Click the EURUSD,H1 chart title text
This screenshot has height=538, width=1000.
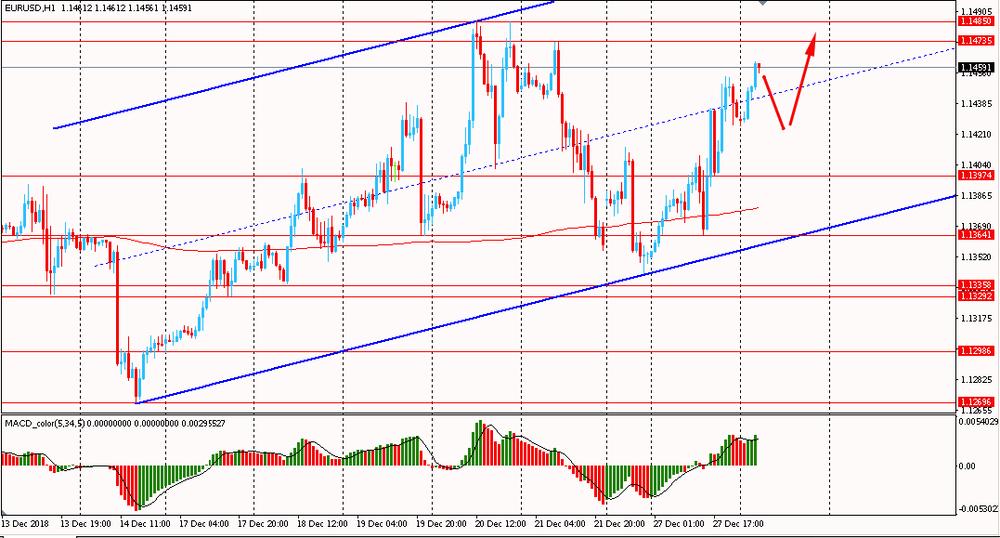pyautogui.click(x=30, y=8)
